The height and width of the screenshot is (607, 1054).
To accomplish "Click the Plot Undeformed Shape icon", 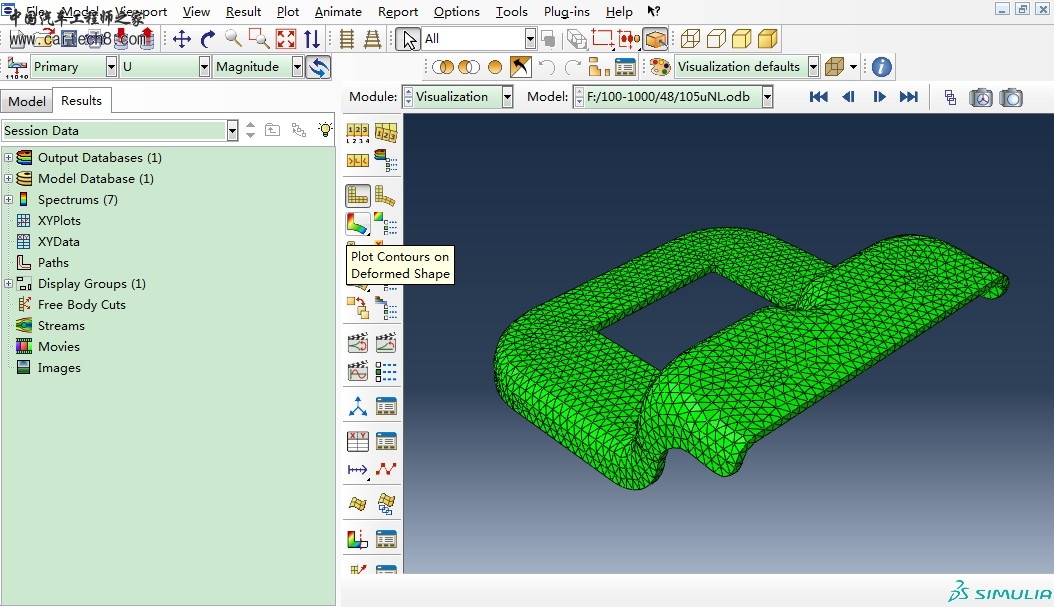I will pos(357,196).
